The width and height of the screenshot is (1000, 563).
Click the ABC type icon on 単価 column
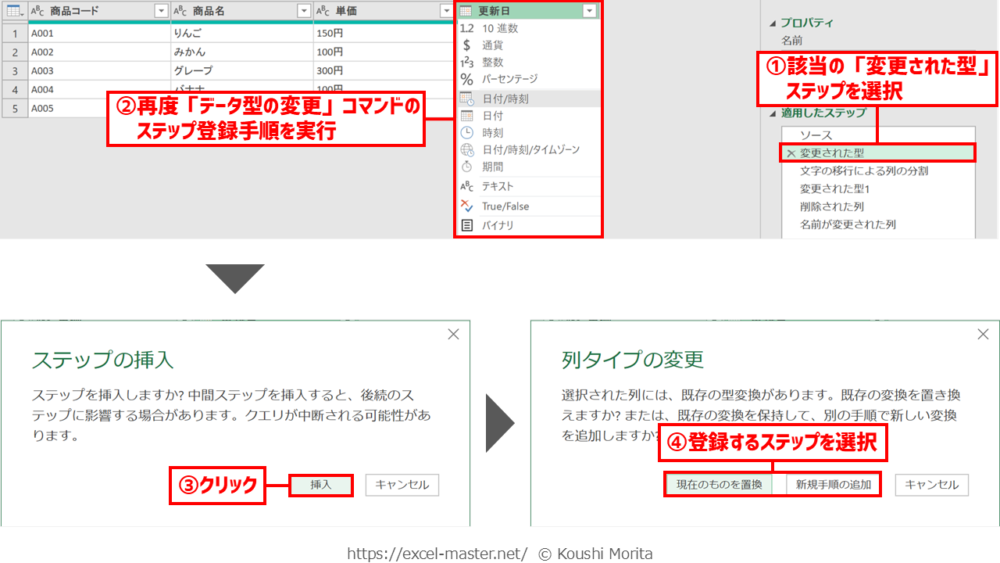click(324, 10)
